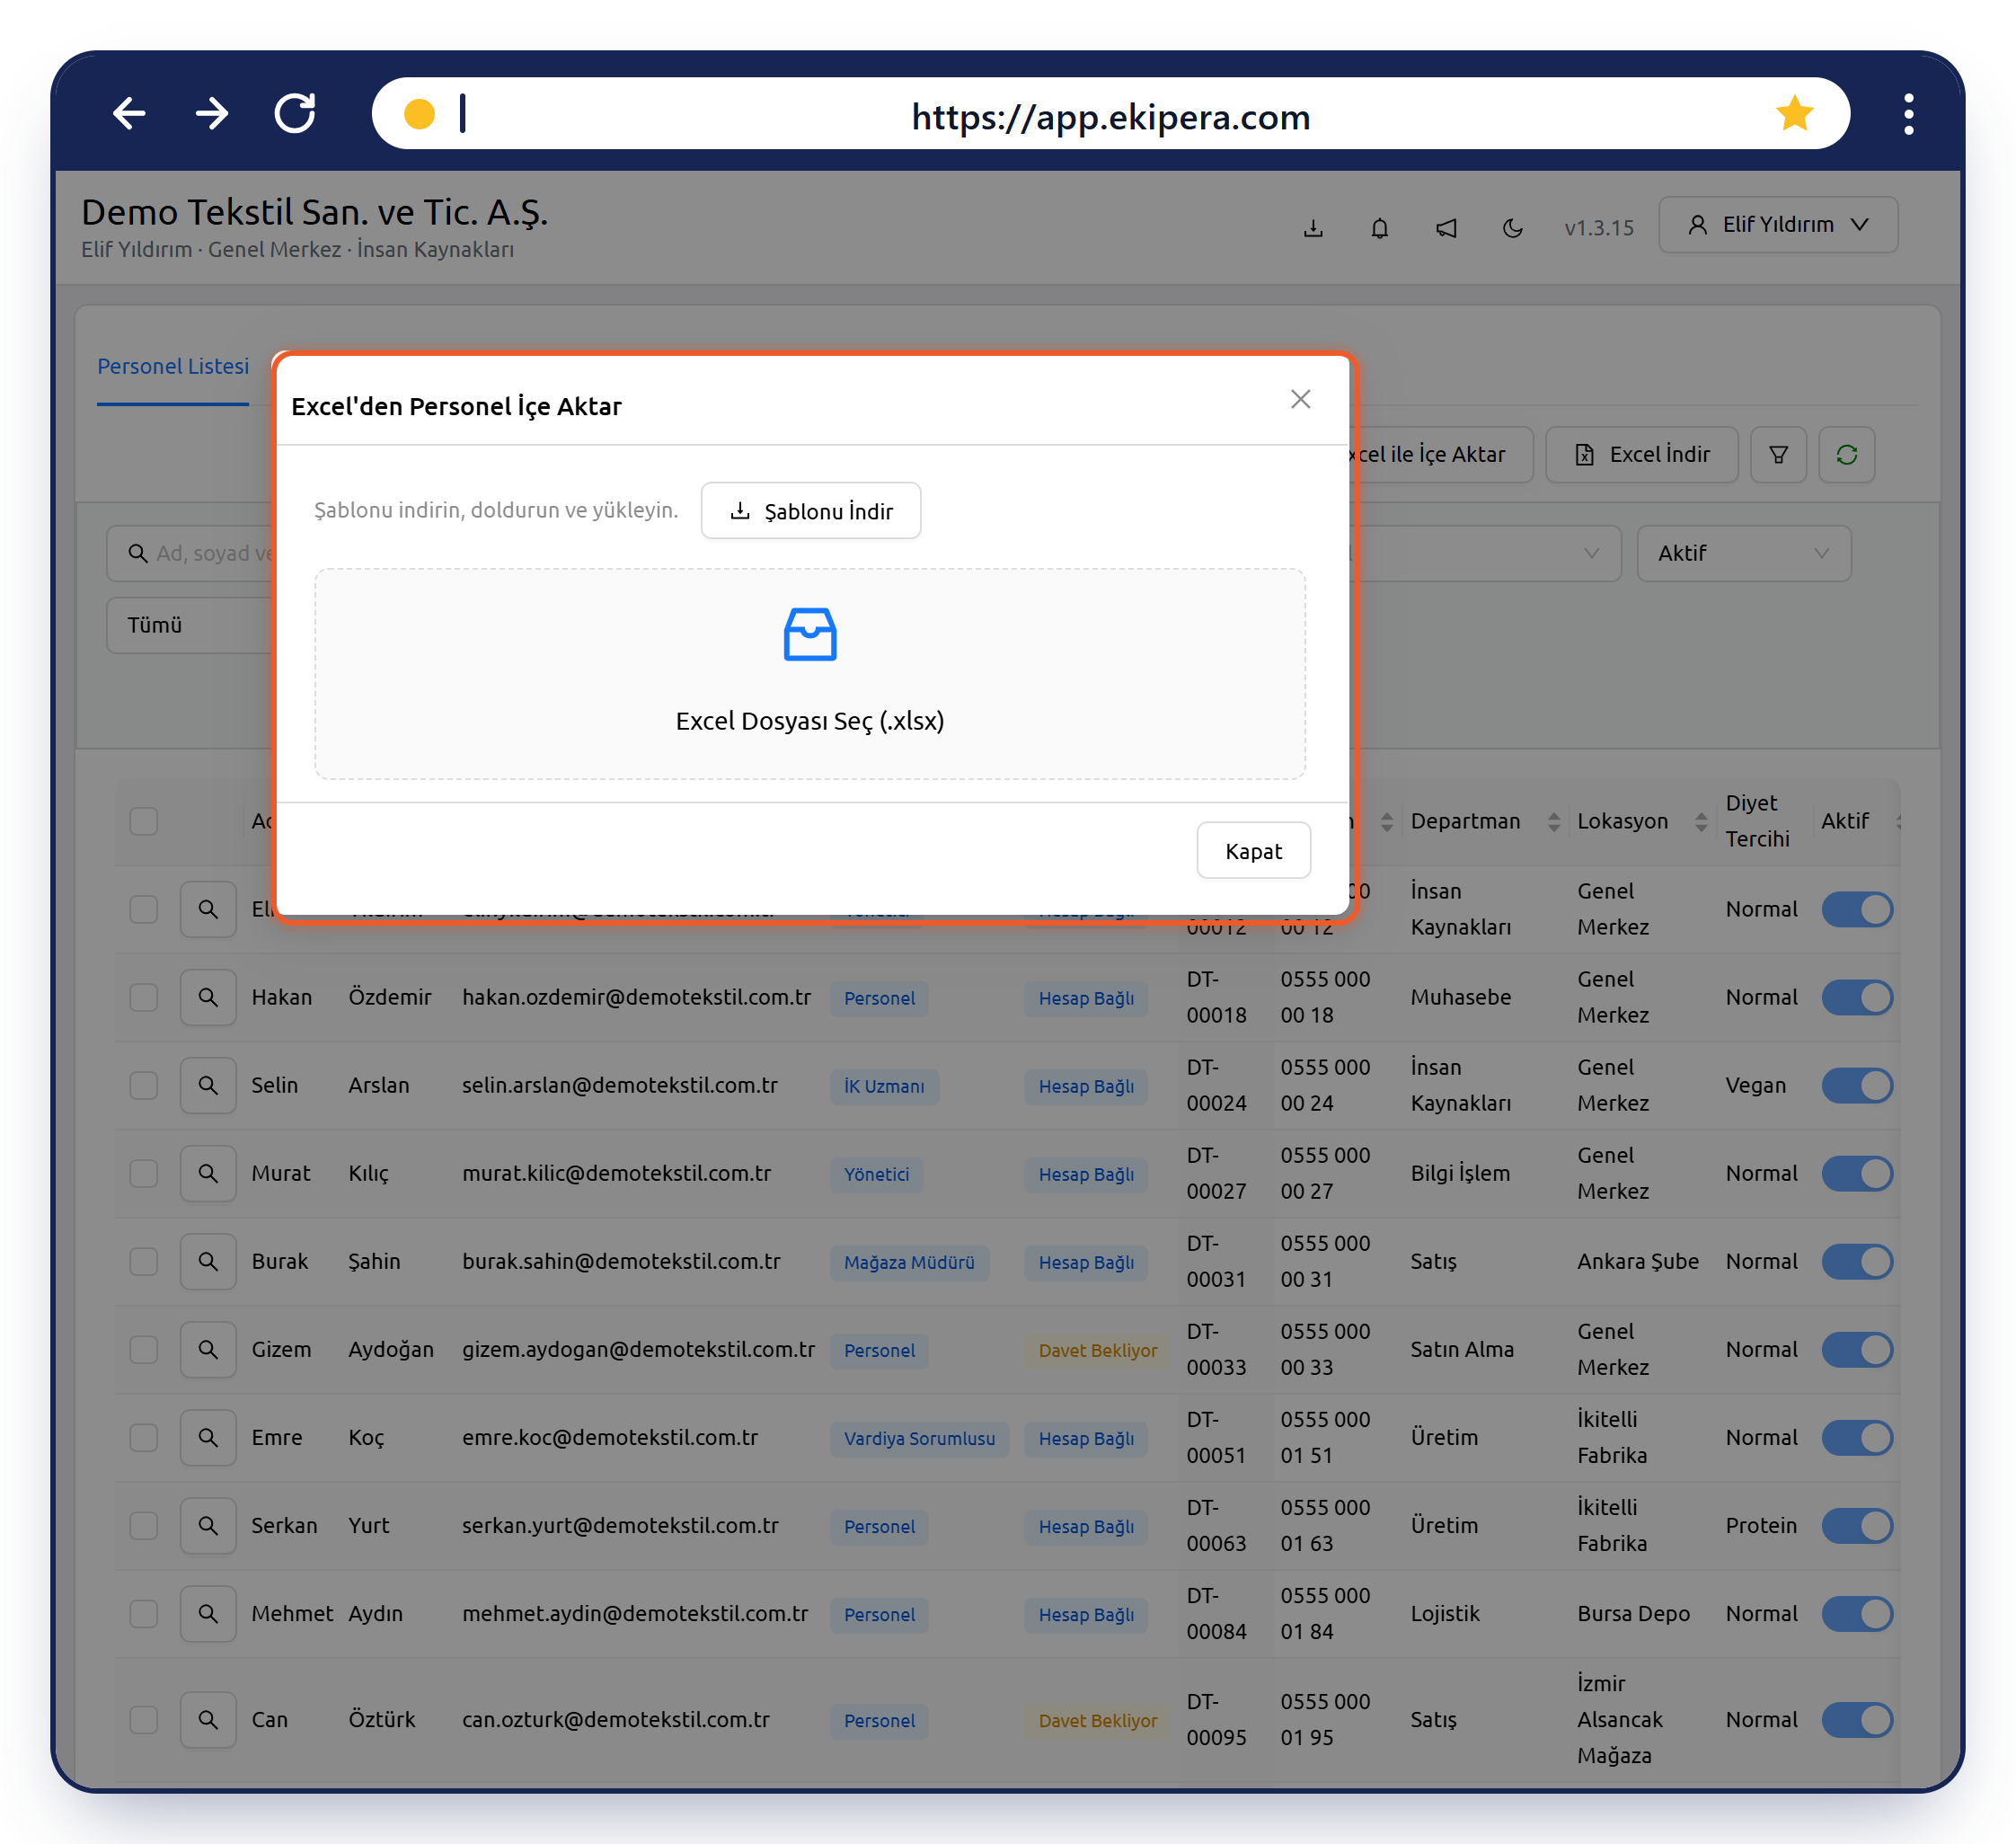Open the Tümü filter dropdown
Viewport: 2016px width, 1844px height.
point(190,625)
